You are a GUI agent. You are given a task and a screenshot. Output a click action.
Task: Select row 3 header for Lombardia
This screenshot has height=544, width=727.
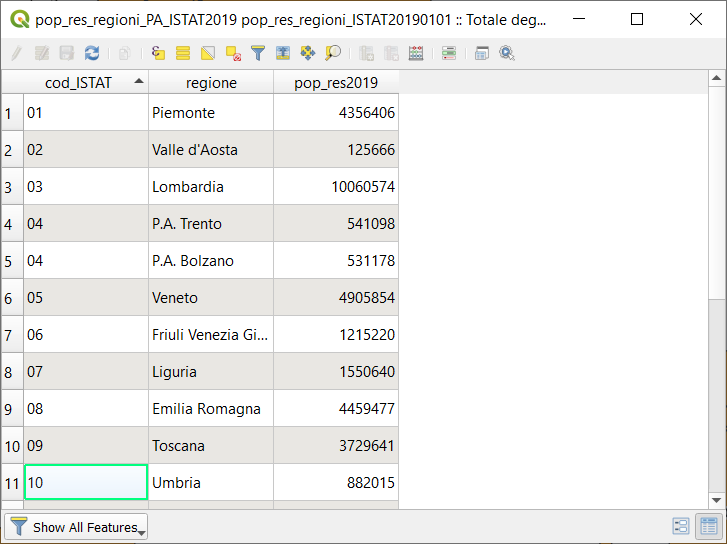coord(10,187)
